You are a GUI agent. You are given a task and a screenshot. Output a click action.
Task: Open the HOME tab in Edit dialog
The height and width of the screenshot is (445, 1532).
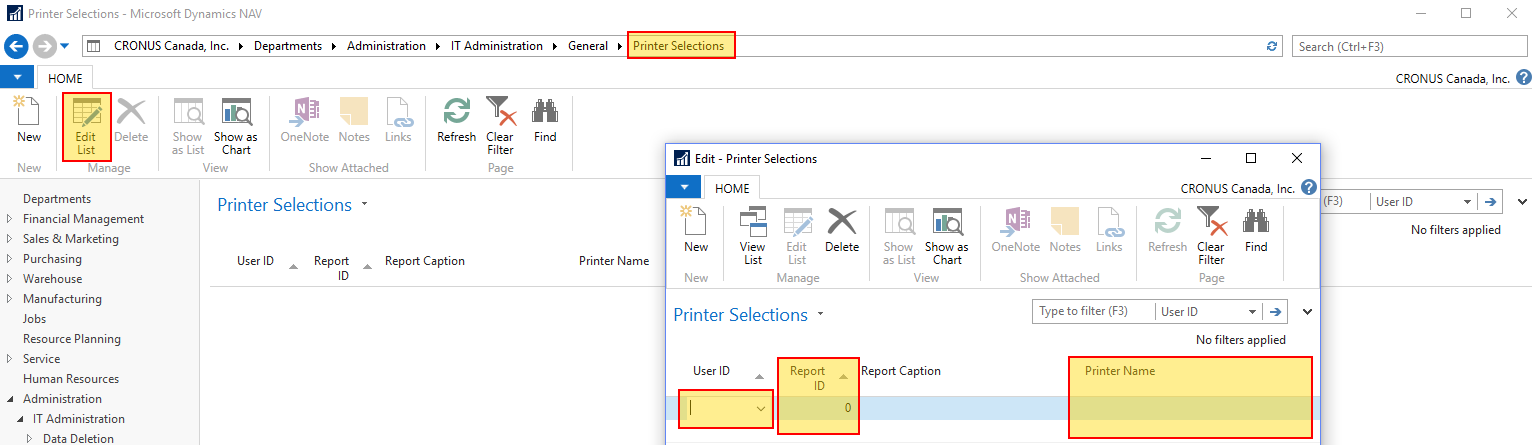(732, 188)
